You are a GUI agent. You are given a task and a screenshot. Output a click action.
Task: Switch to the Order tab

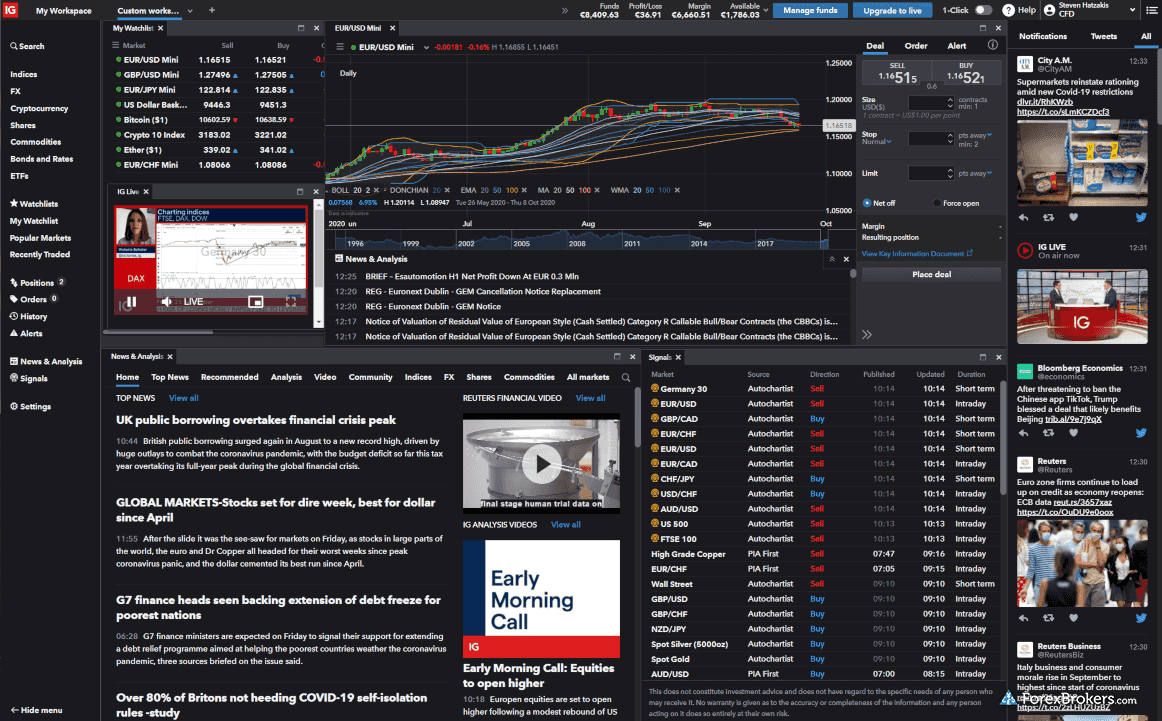point(916,46)
